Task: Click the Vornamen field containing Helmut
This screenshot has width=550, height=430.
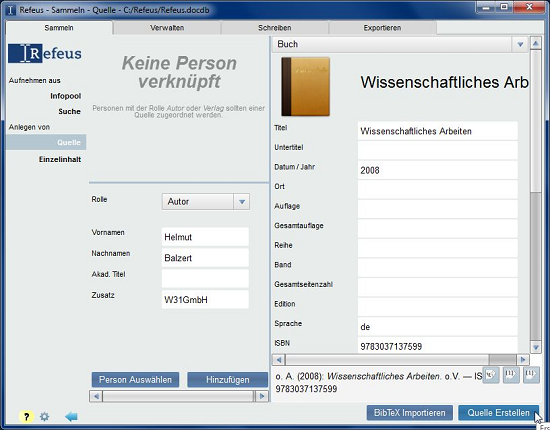Action: (205, 237)
